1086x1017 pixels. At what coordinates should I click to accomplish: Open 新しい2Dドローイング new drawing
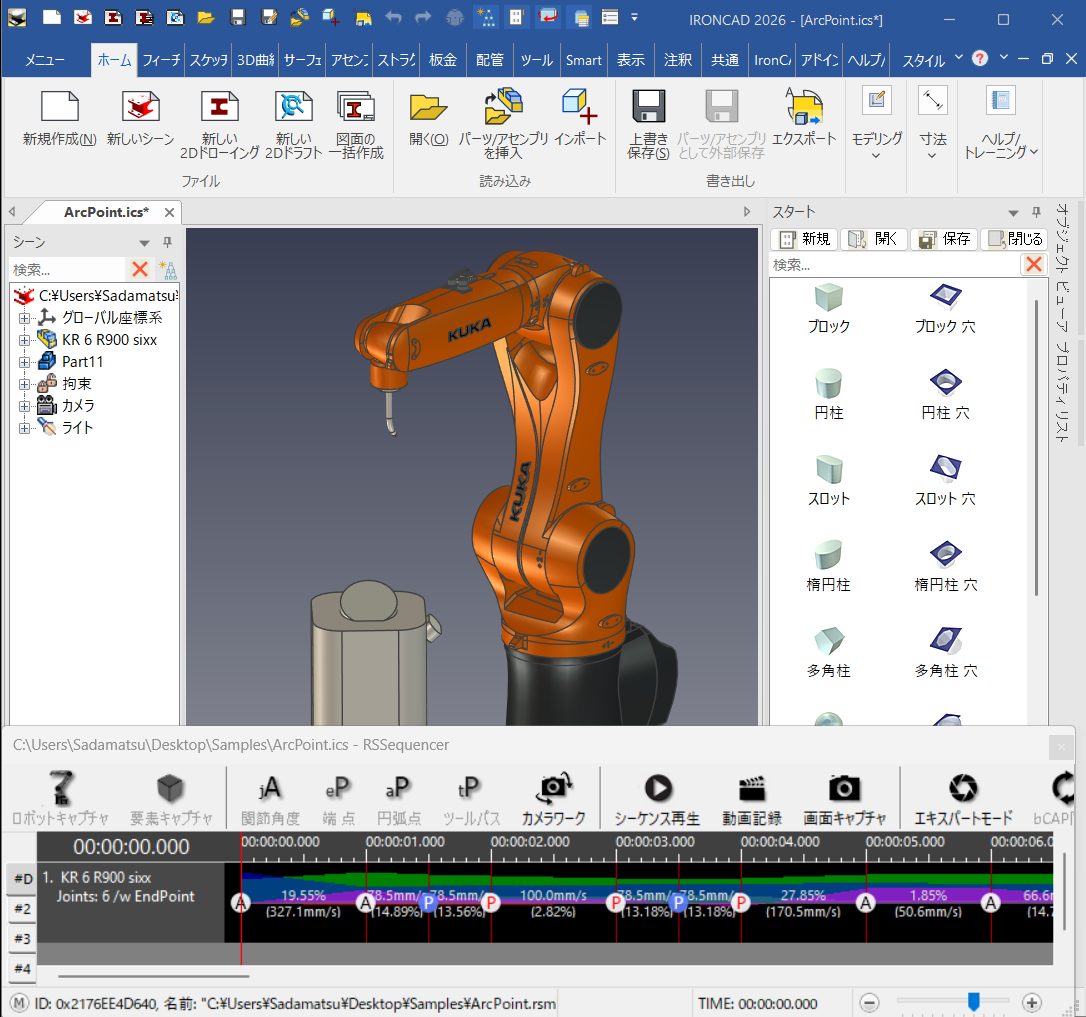(220, 107)
